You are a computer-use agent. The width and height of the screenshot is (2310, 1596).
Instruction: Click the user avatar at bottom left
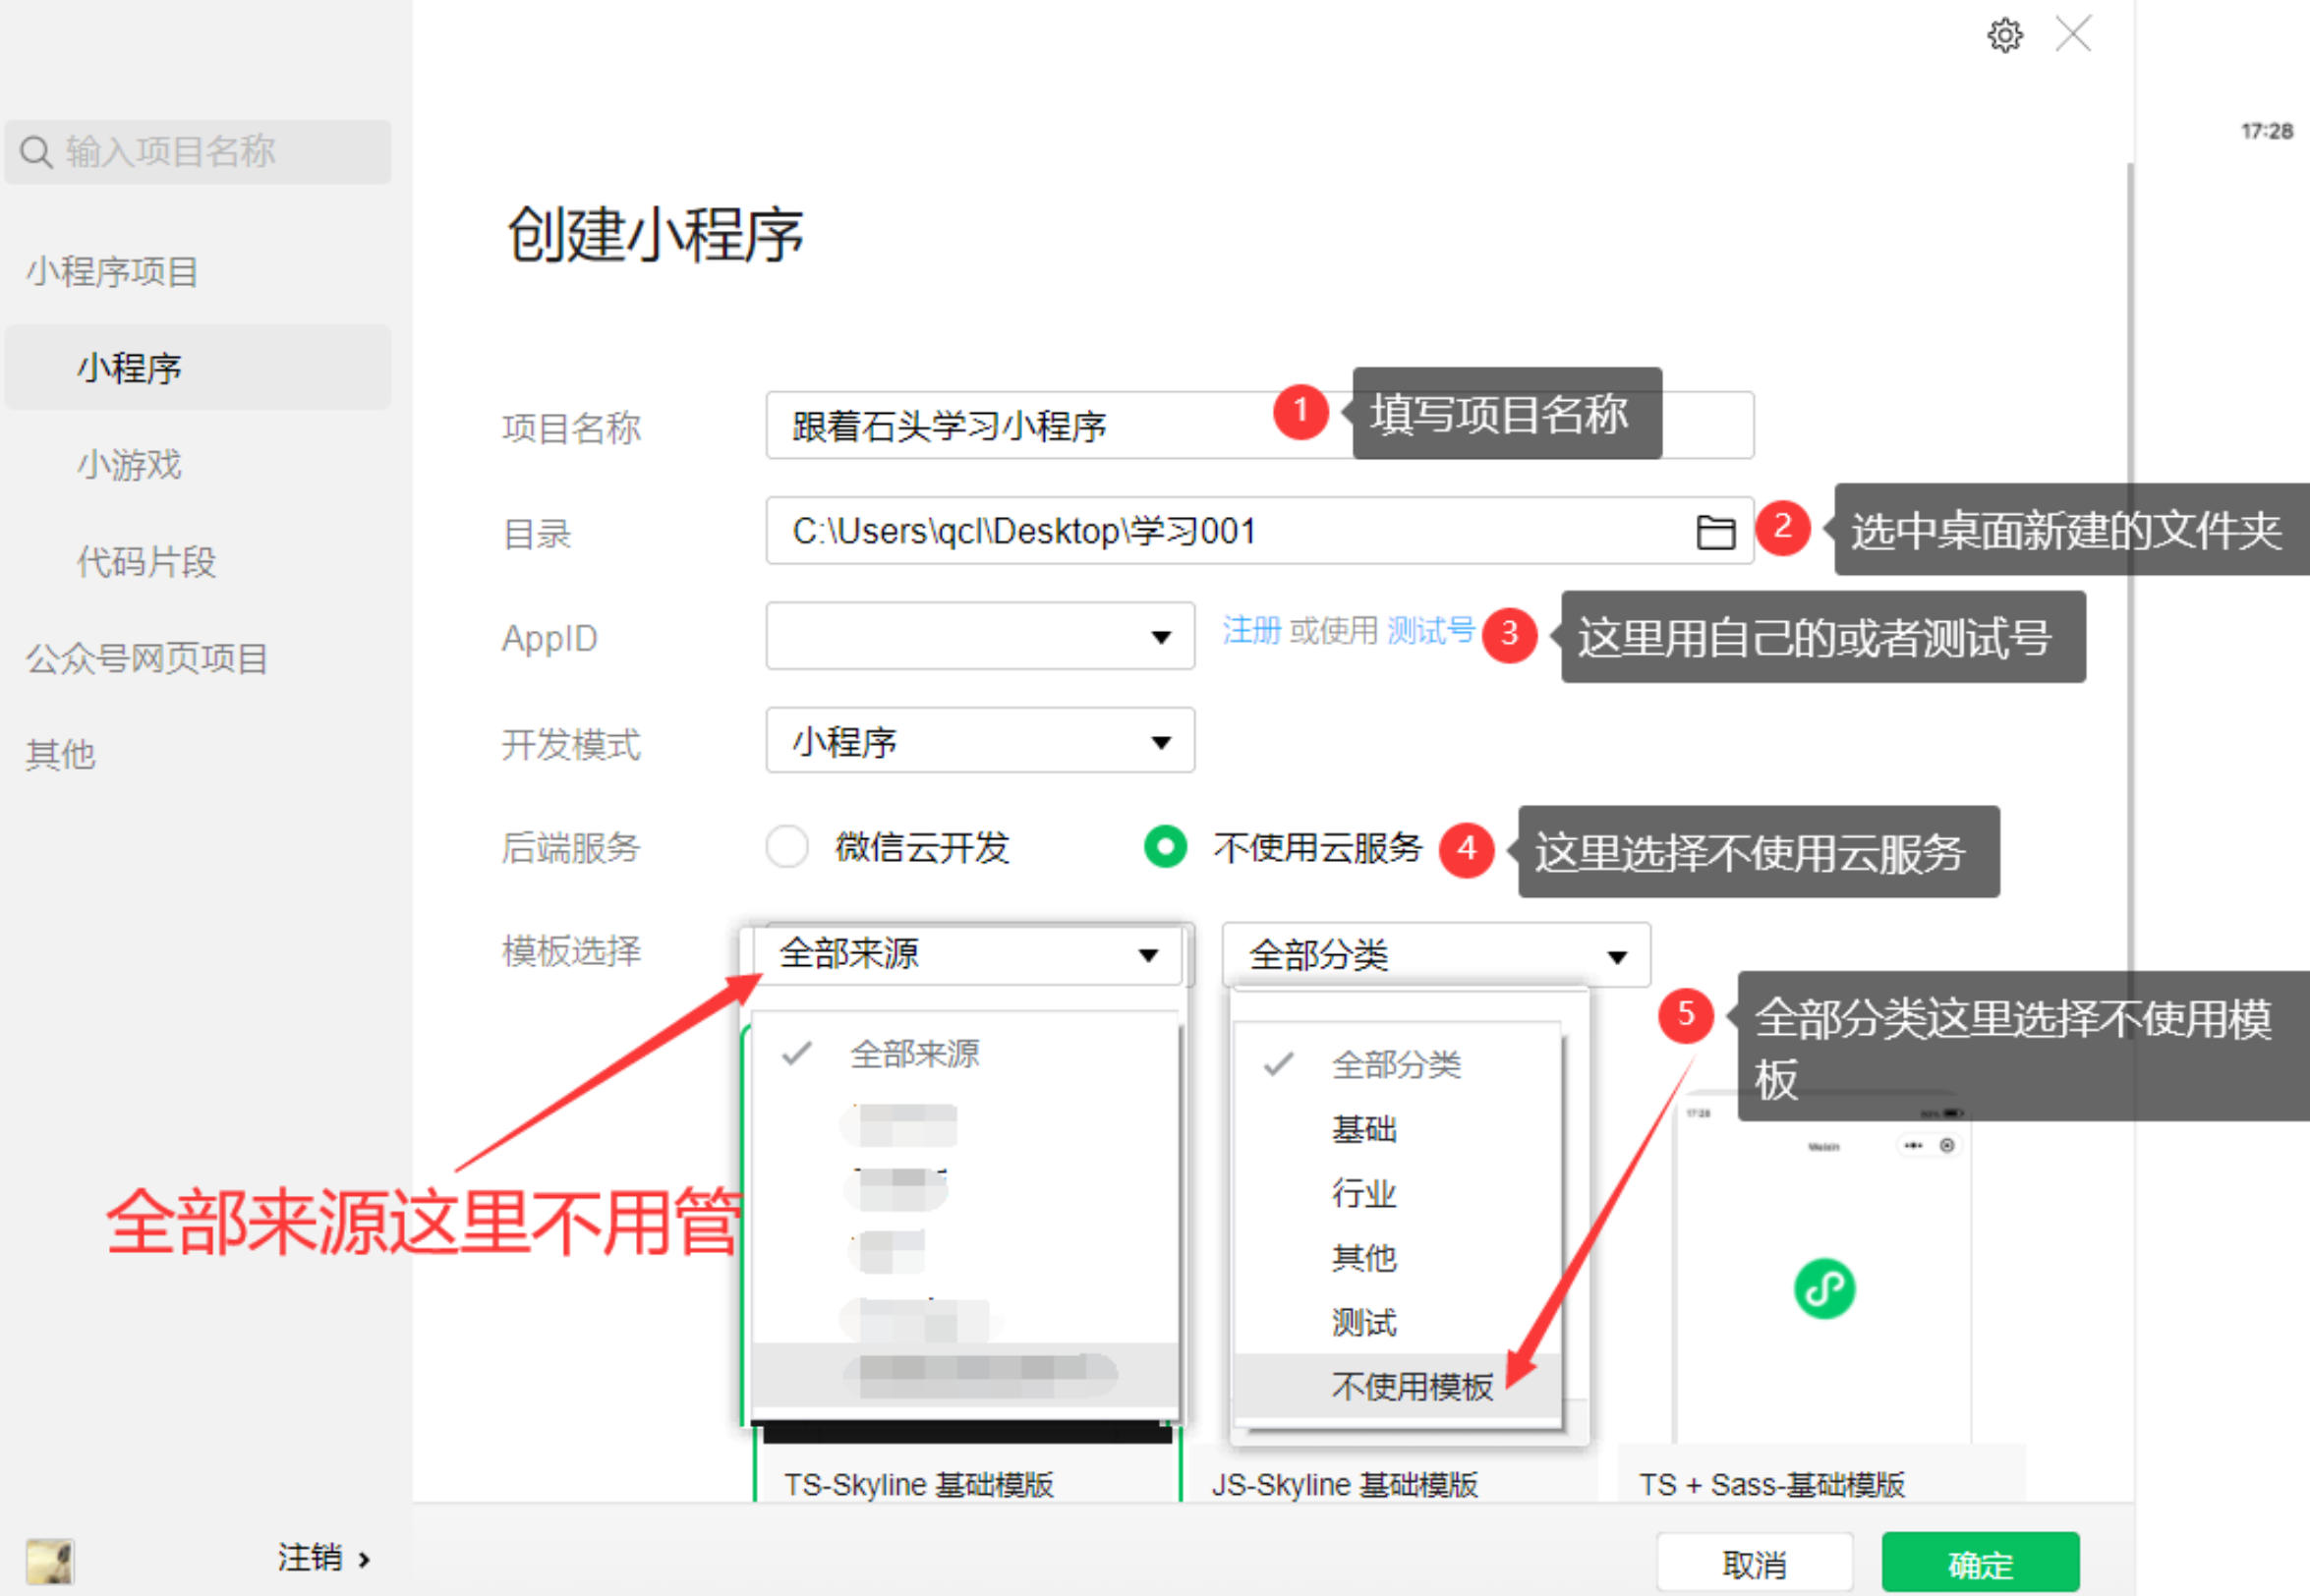(x=49, y=1561)
